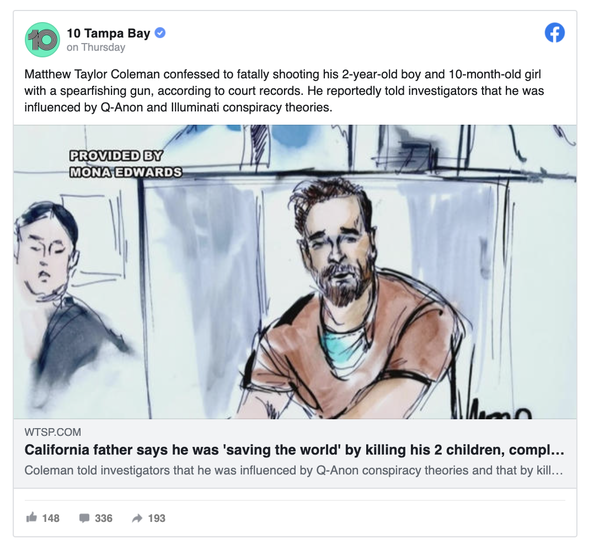View the 148 likes count

pos(51,518)
